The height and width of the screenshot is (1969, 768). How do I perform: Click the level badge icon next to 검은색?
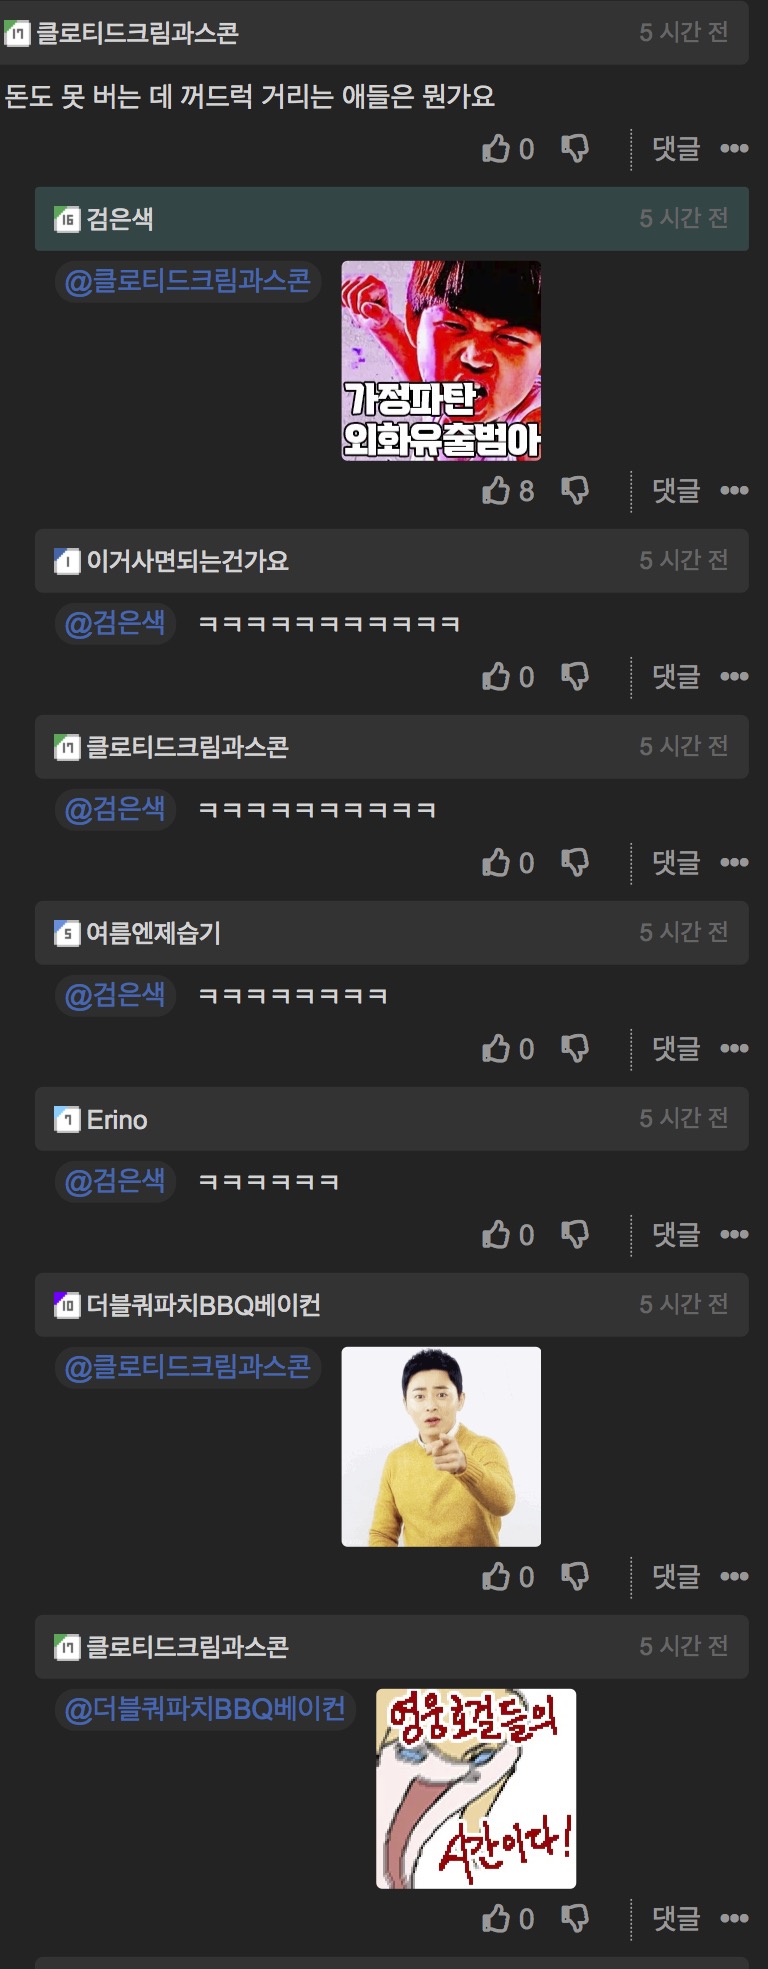[67, 219]
